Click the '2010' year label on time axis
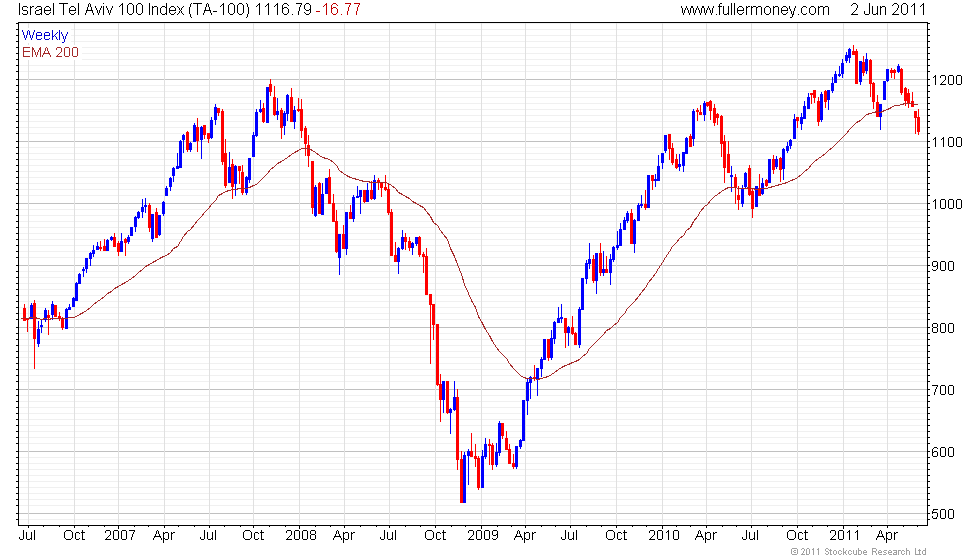The width and height of the screenshot is (980, 560). click(x=663, y=536)
